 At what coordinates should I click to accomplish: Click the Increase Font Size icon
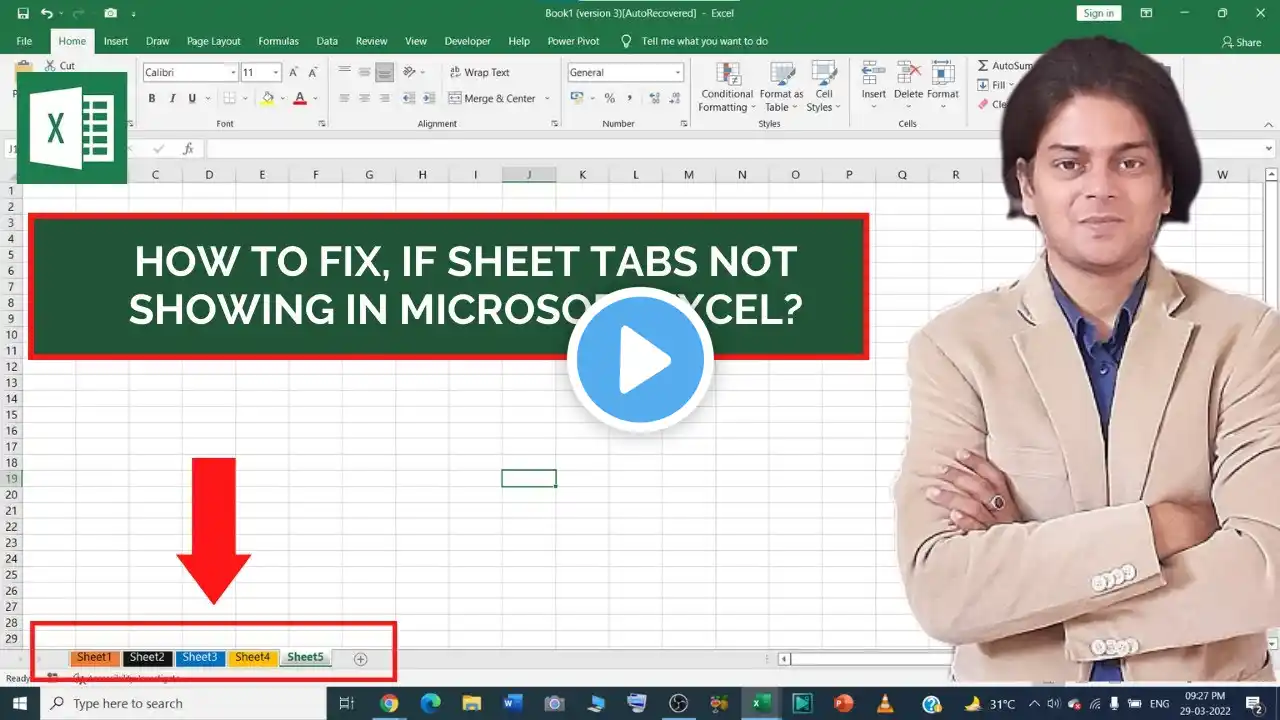293,72
